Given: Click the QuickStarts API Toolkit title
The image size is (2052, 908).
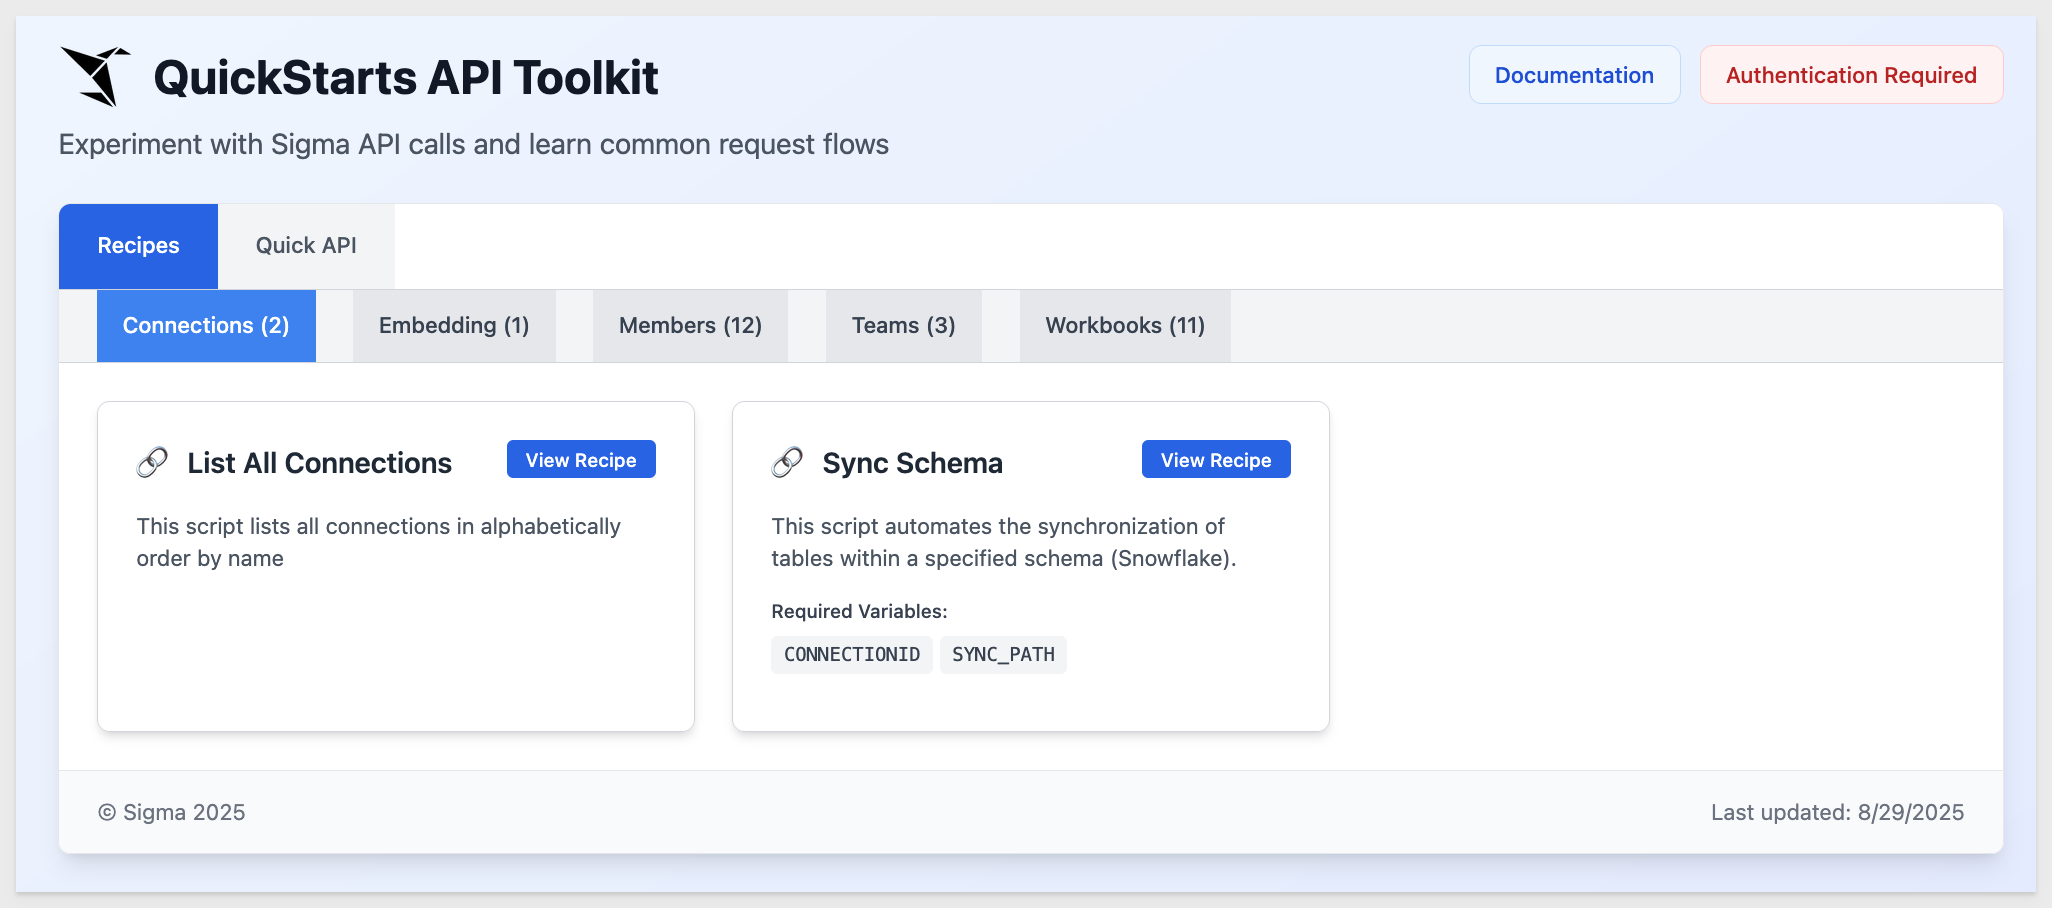Looking at the screenshot, I should pos(406,78).
